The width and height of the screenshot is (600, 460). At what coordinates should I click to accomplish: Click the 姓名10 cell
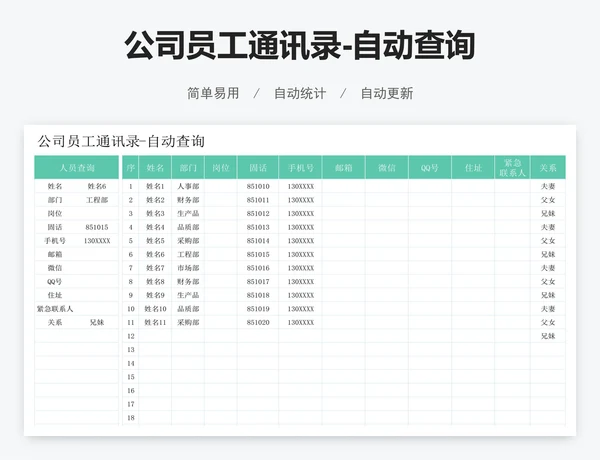(155, 309)
